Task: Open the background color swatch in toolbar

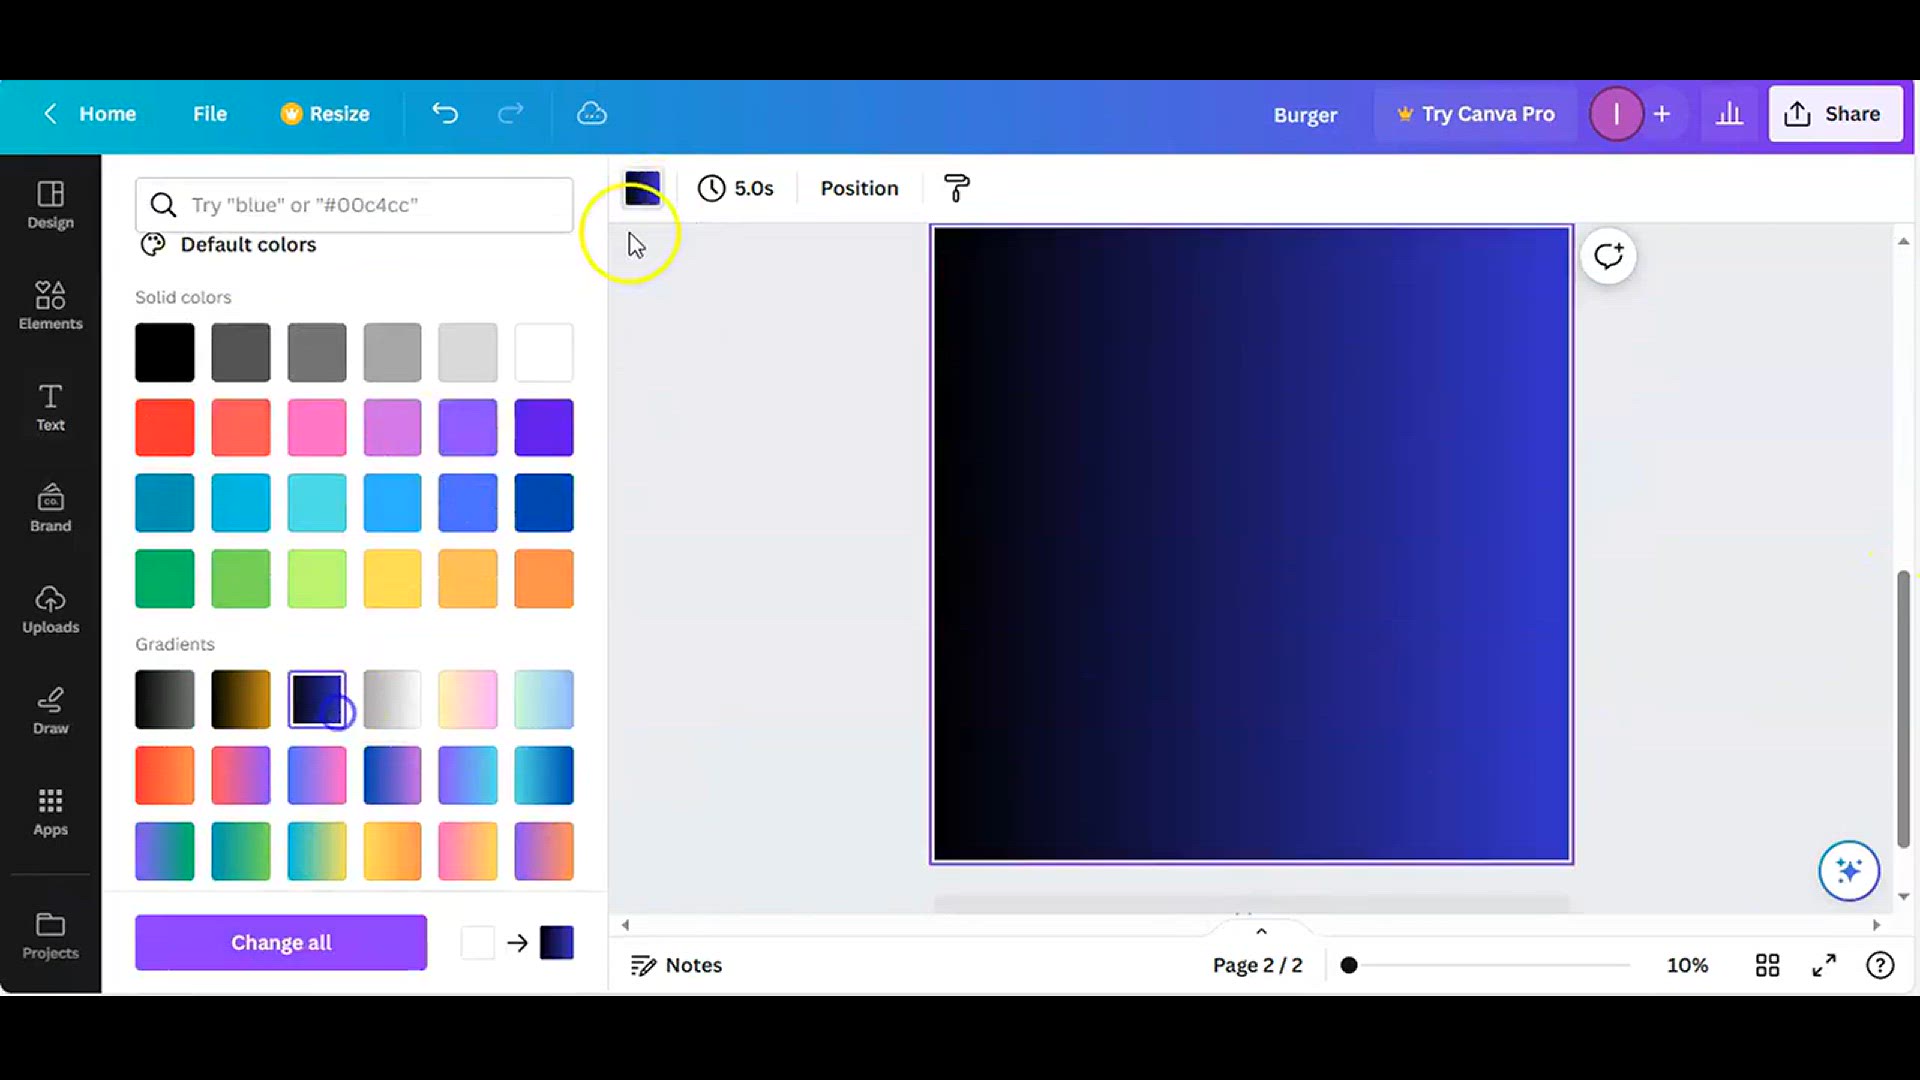Action: click(642, 188)
